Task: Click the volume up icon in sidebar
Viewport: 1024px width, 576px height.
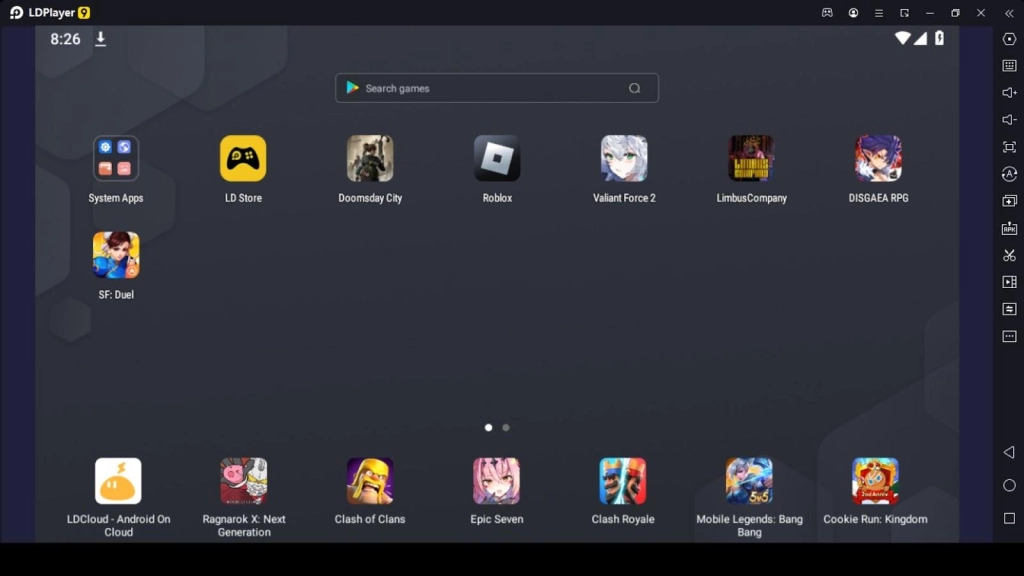Action: pyautogui.click(x=1009, y=93)
